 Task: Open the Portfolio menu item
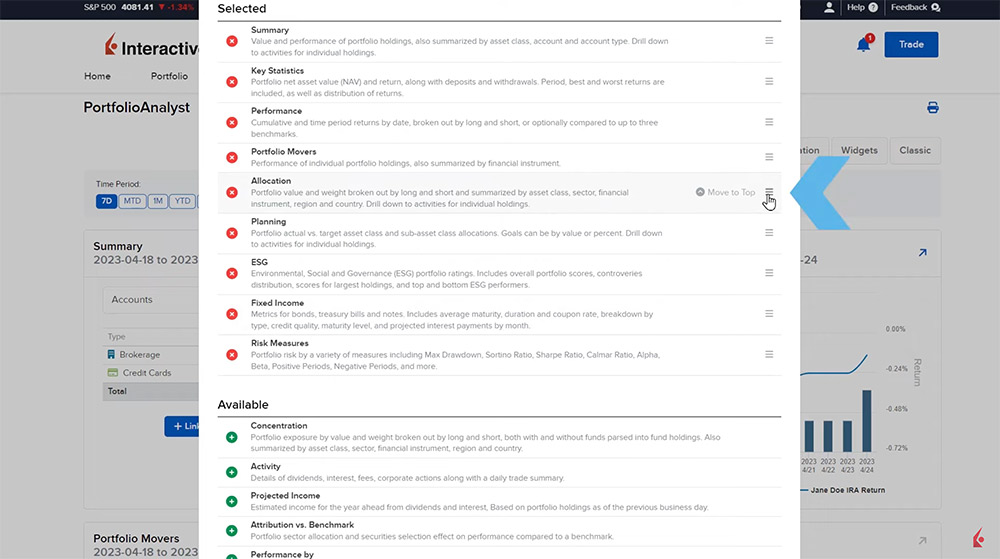coord(169,76)
